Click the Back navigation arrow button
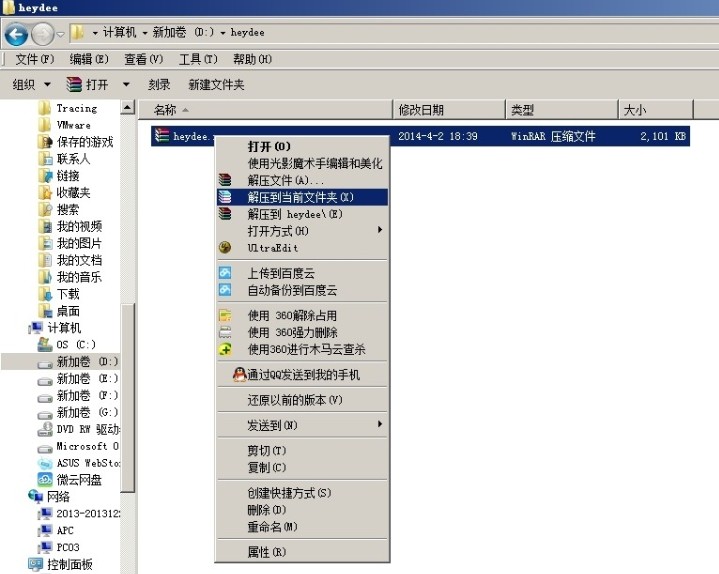719x574 pixels. coord(16,34)
